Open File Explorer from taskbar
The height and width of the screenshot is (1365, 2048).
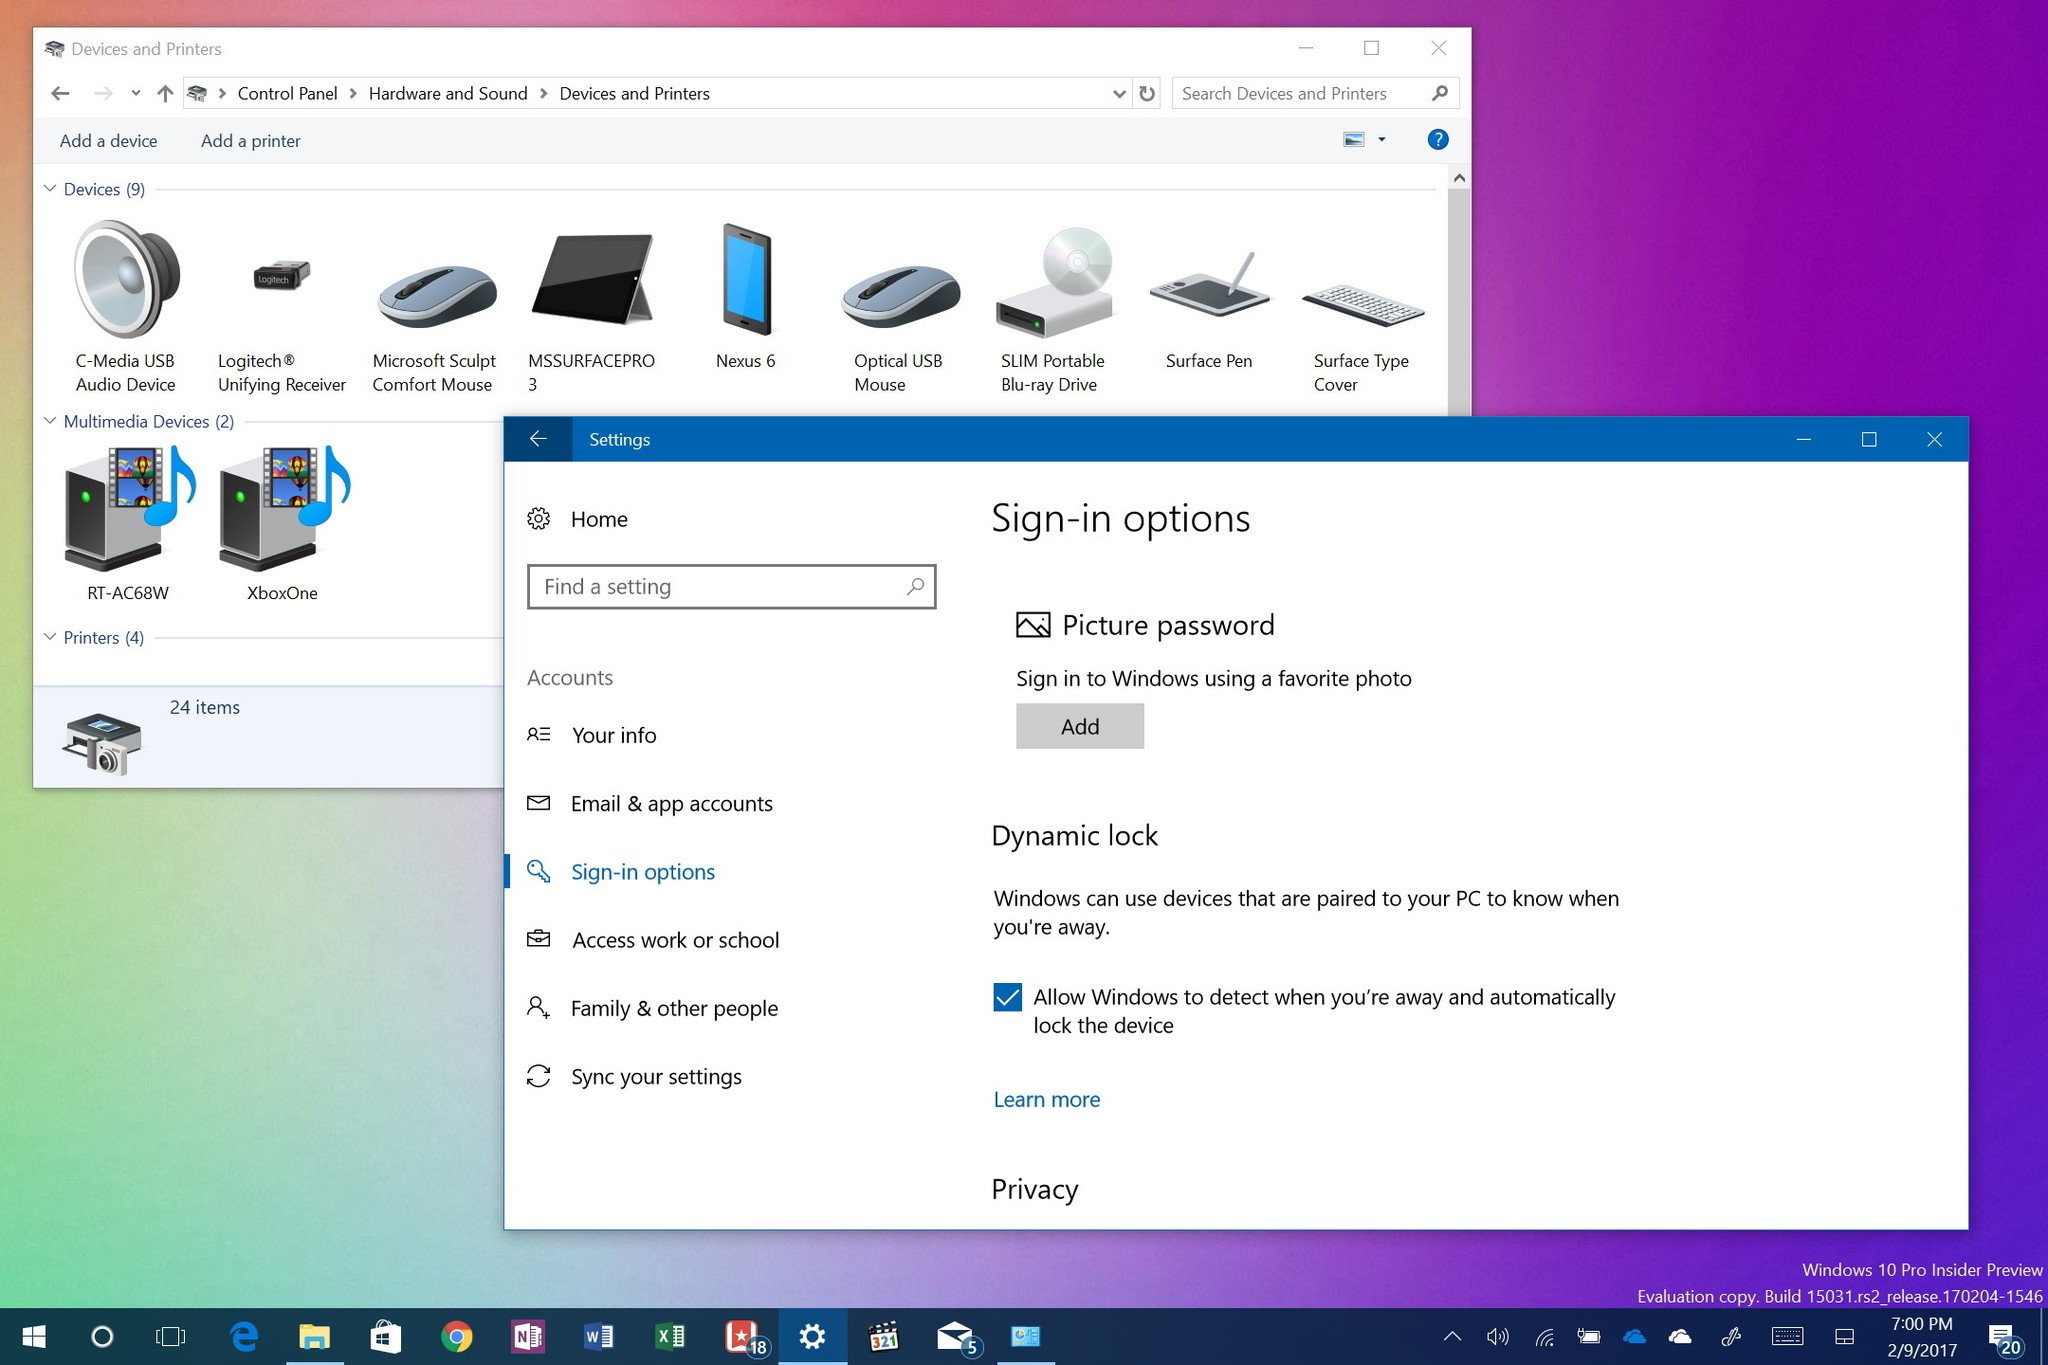pyautogui.click(x=314, y=1337)
